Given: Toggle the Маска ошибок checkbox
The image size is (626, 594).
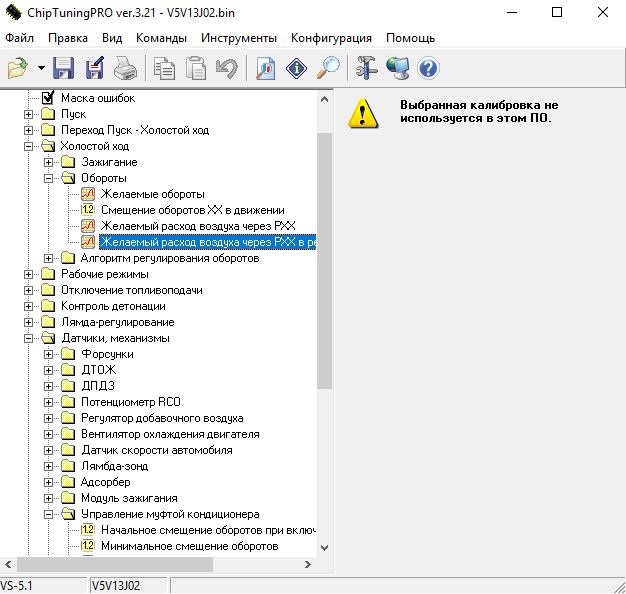Looking at the screenshot, I should click(47, 98).
